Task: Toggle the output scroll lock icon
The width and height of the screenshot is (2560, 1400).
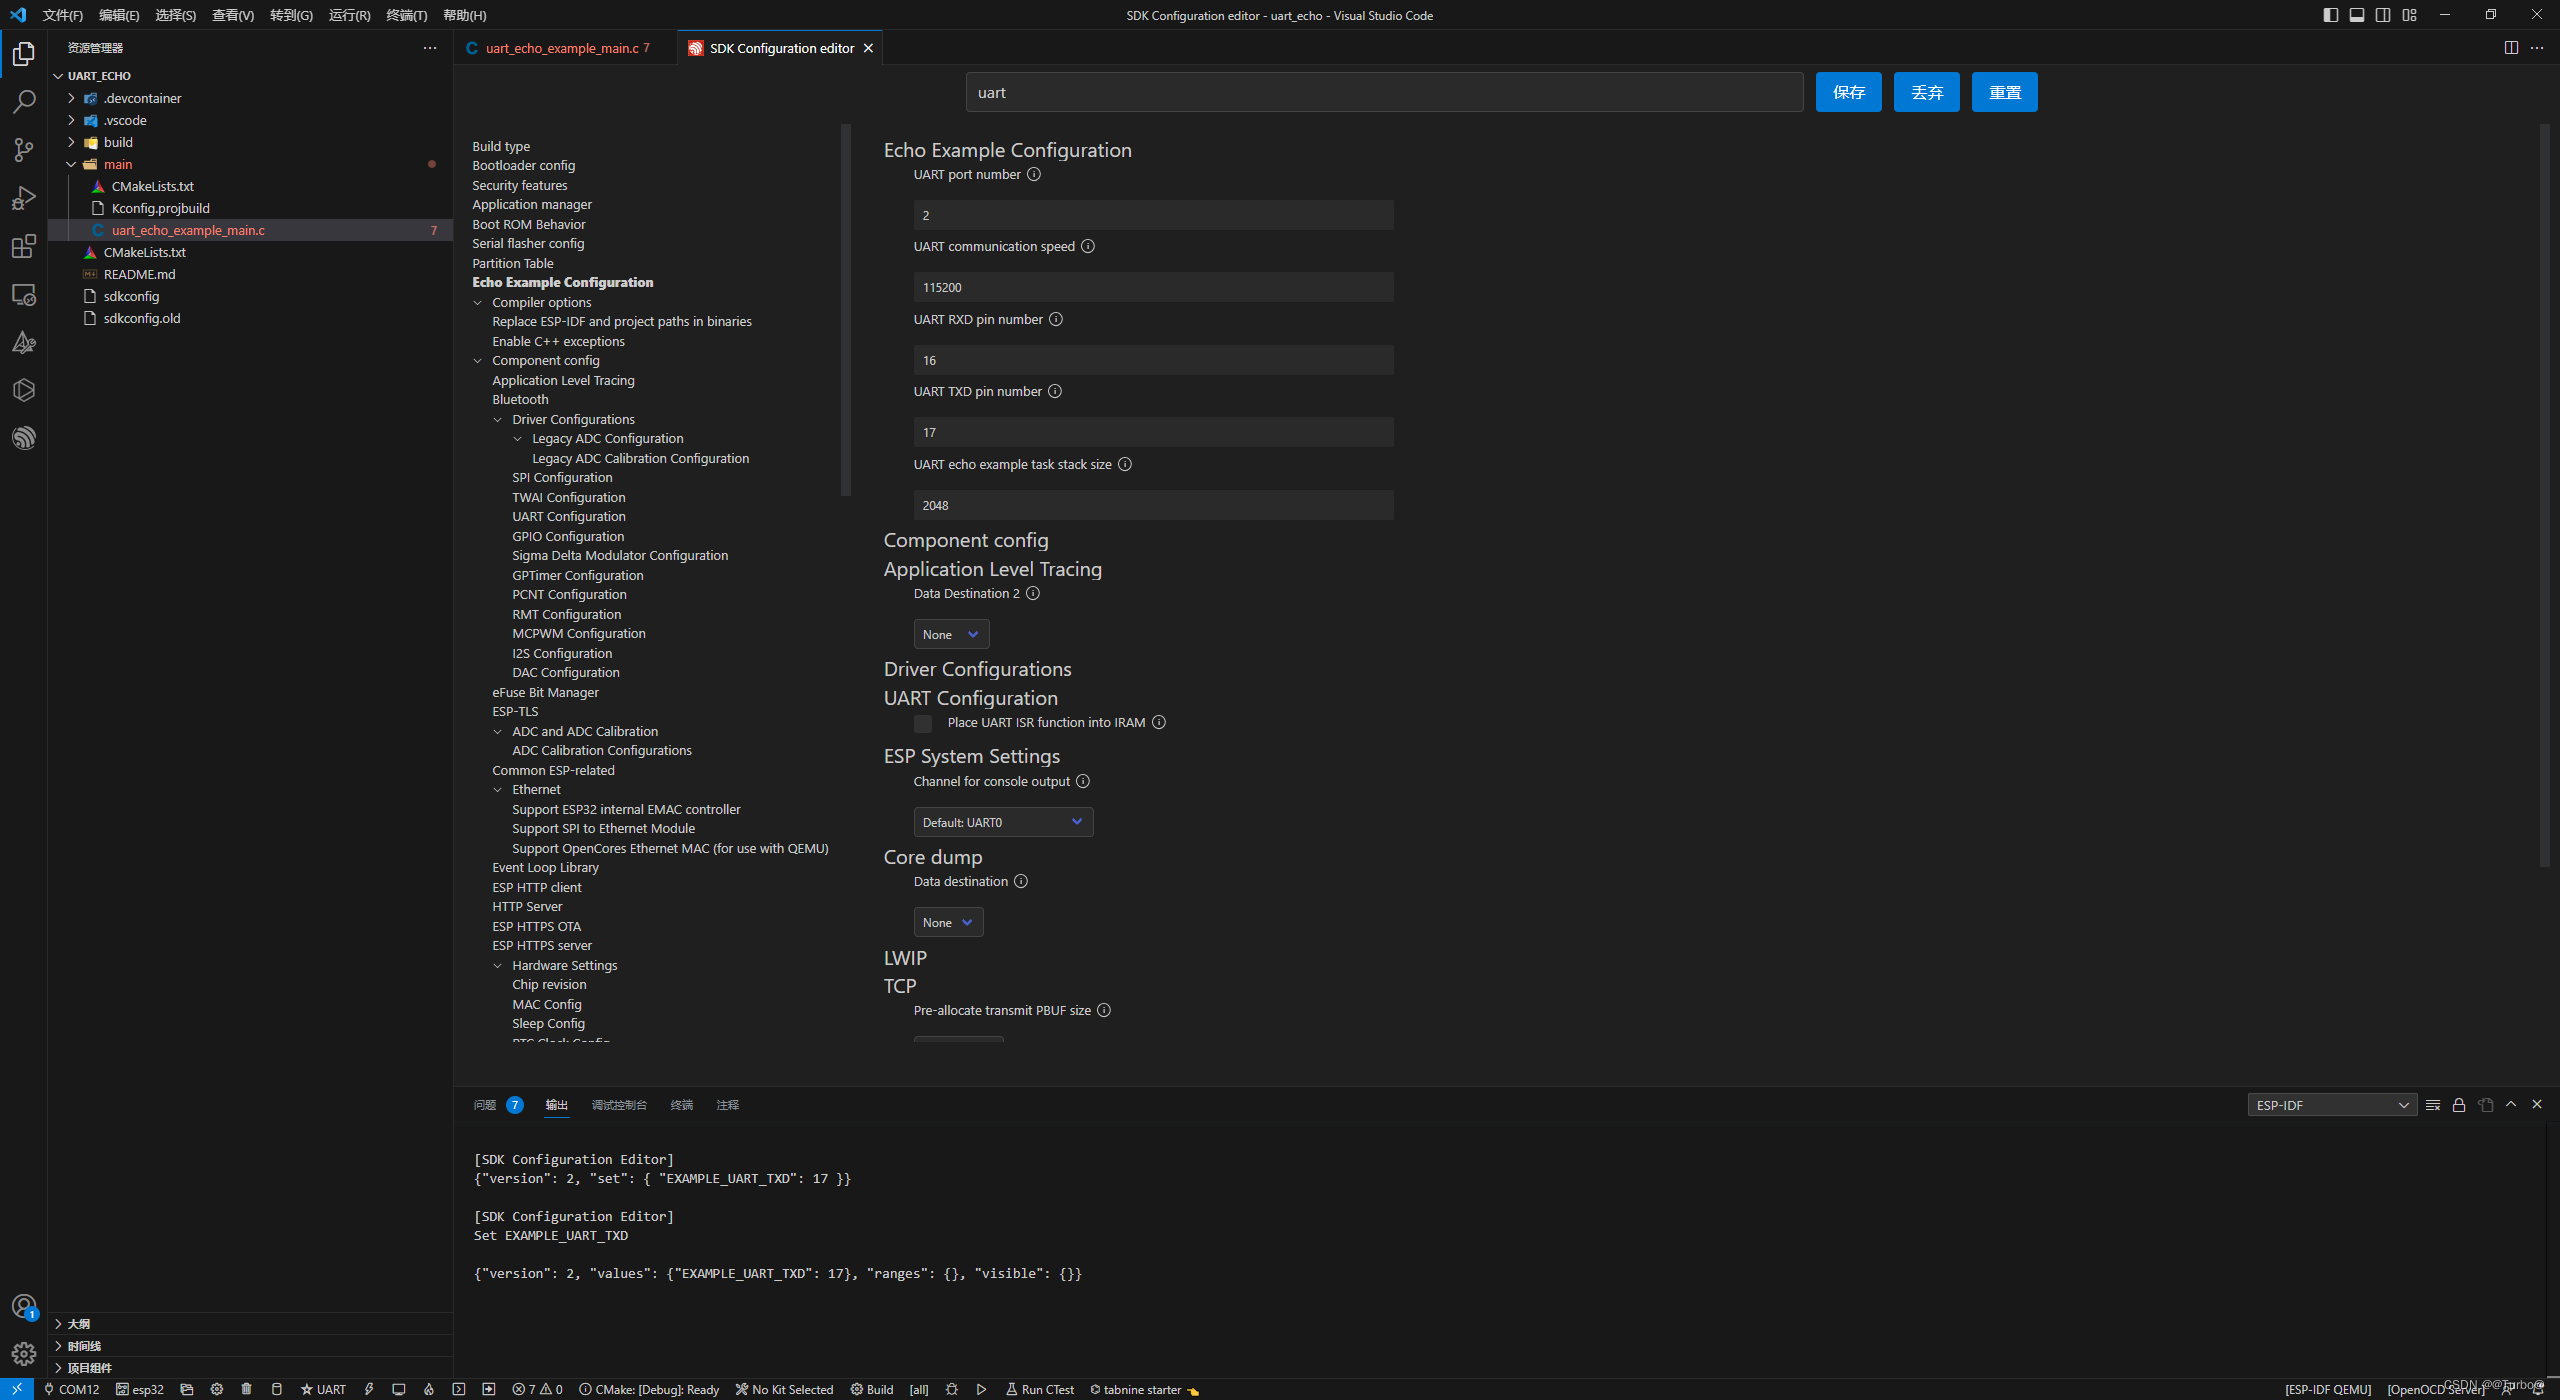Action: point(2459,1105)
